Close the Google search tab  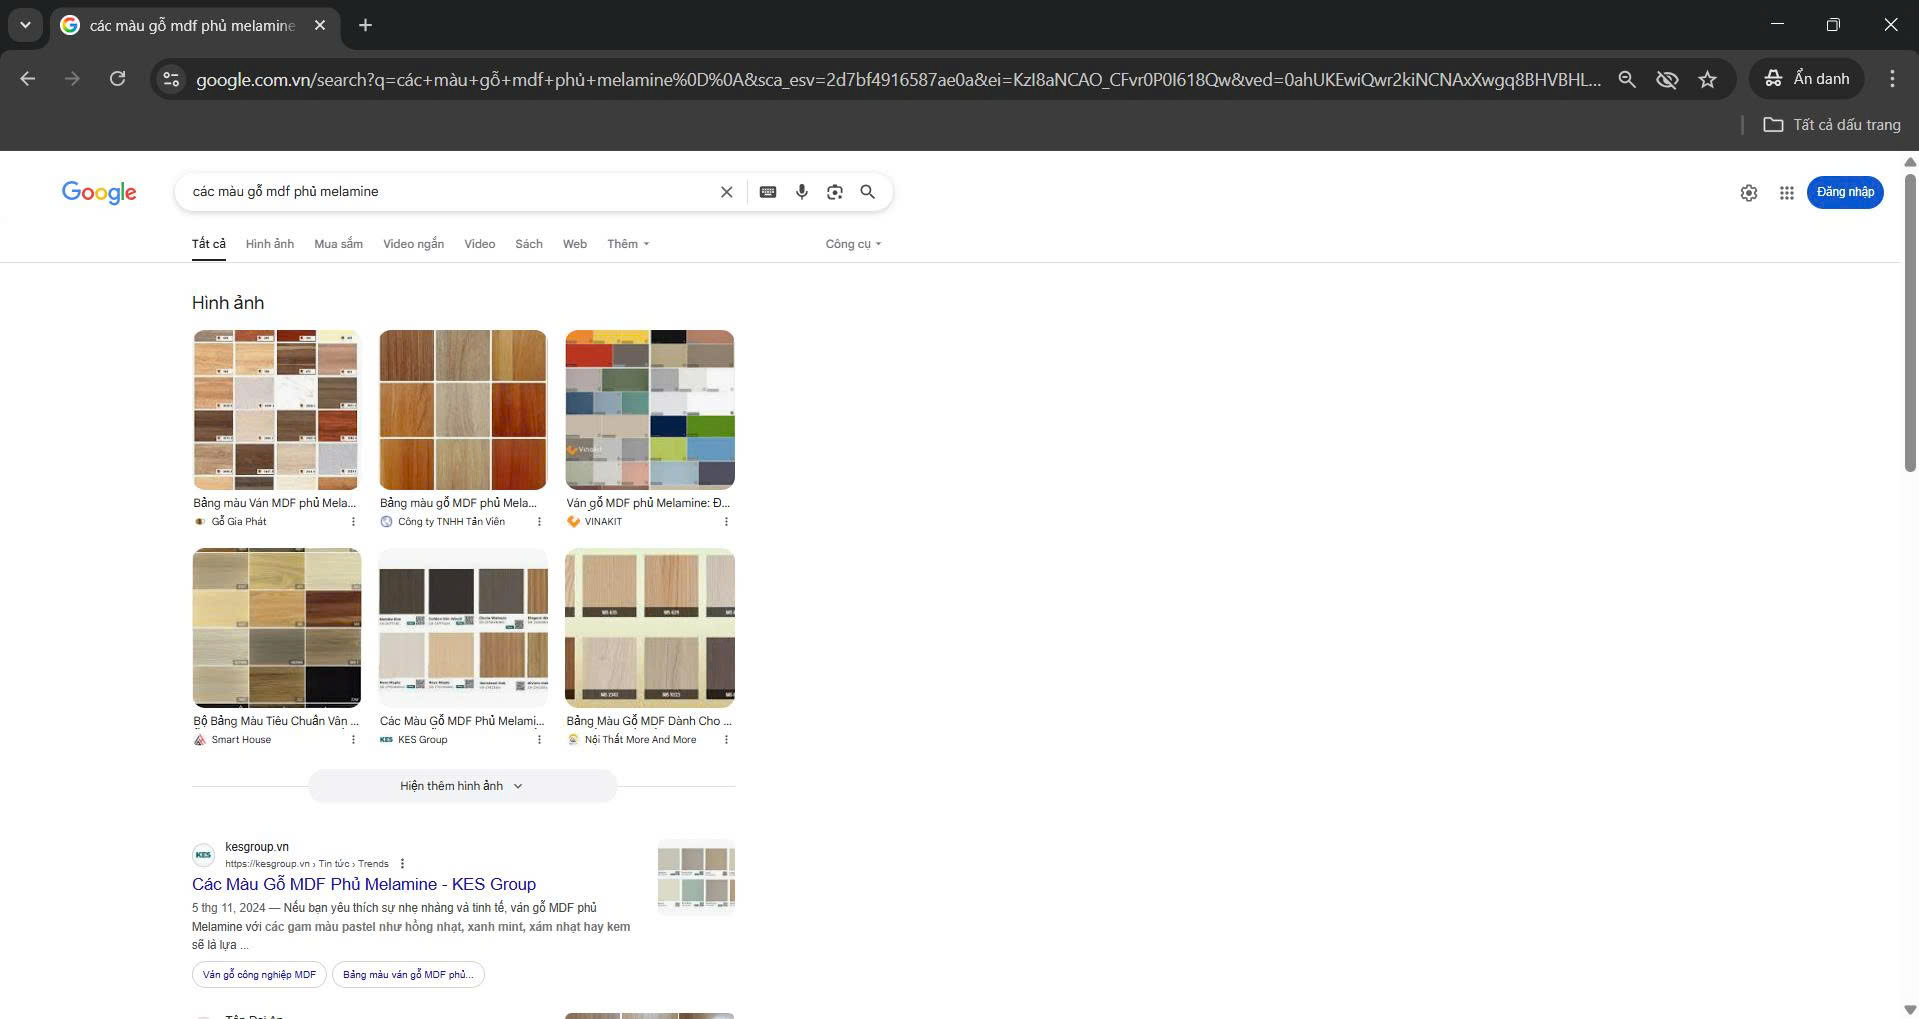click(320, 25)
